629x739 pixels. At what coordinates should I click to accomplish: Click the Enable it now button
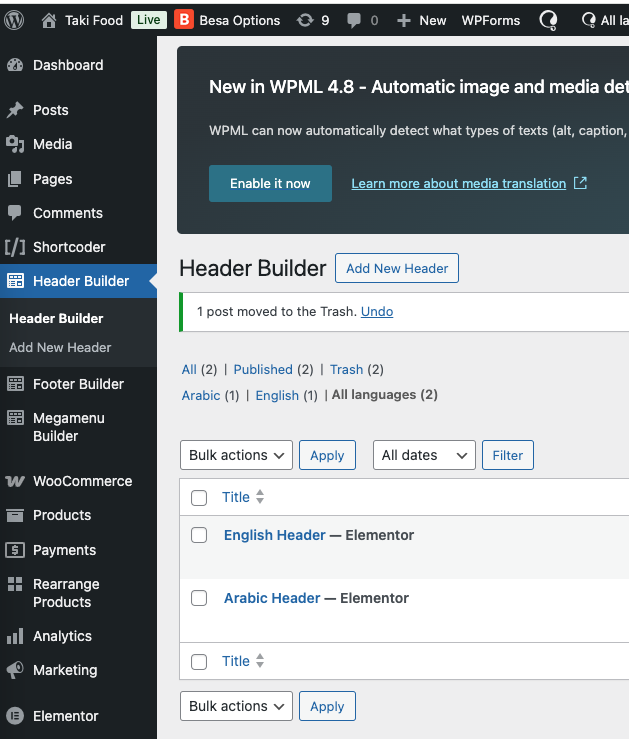270,183
